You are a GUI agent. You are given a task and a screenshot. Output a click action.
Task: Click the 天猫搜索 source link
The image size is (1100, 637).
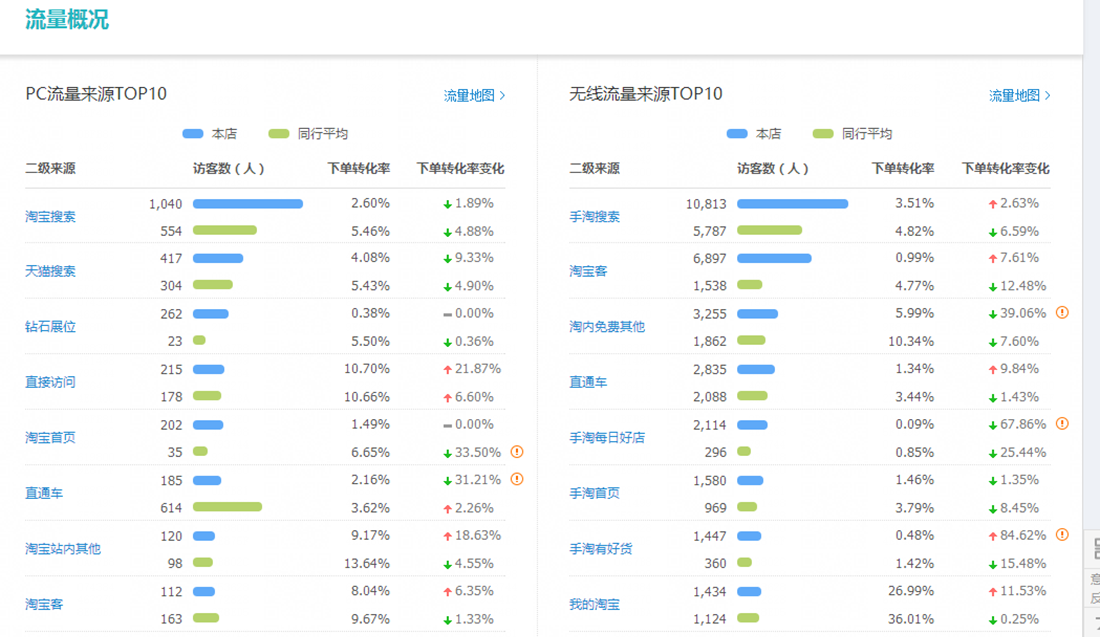(x=50, y=271)
